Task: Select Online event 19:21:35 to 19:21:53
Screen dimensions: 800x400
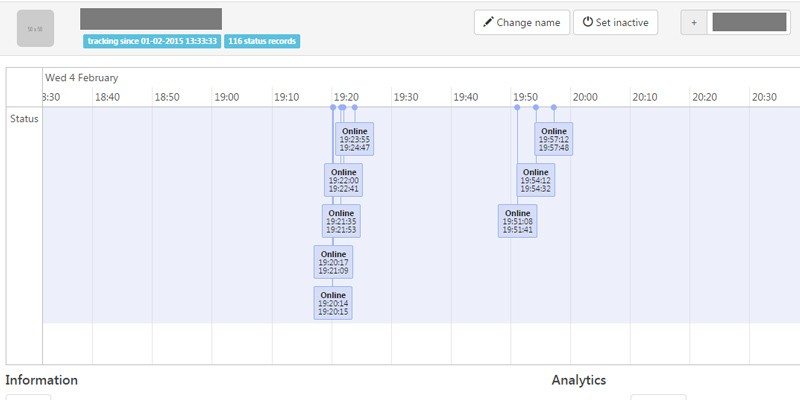Action: [341, 221]
